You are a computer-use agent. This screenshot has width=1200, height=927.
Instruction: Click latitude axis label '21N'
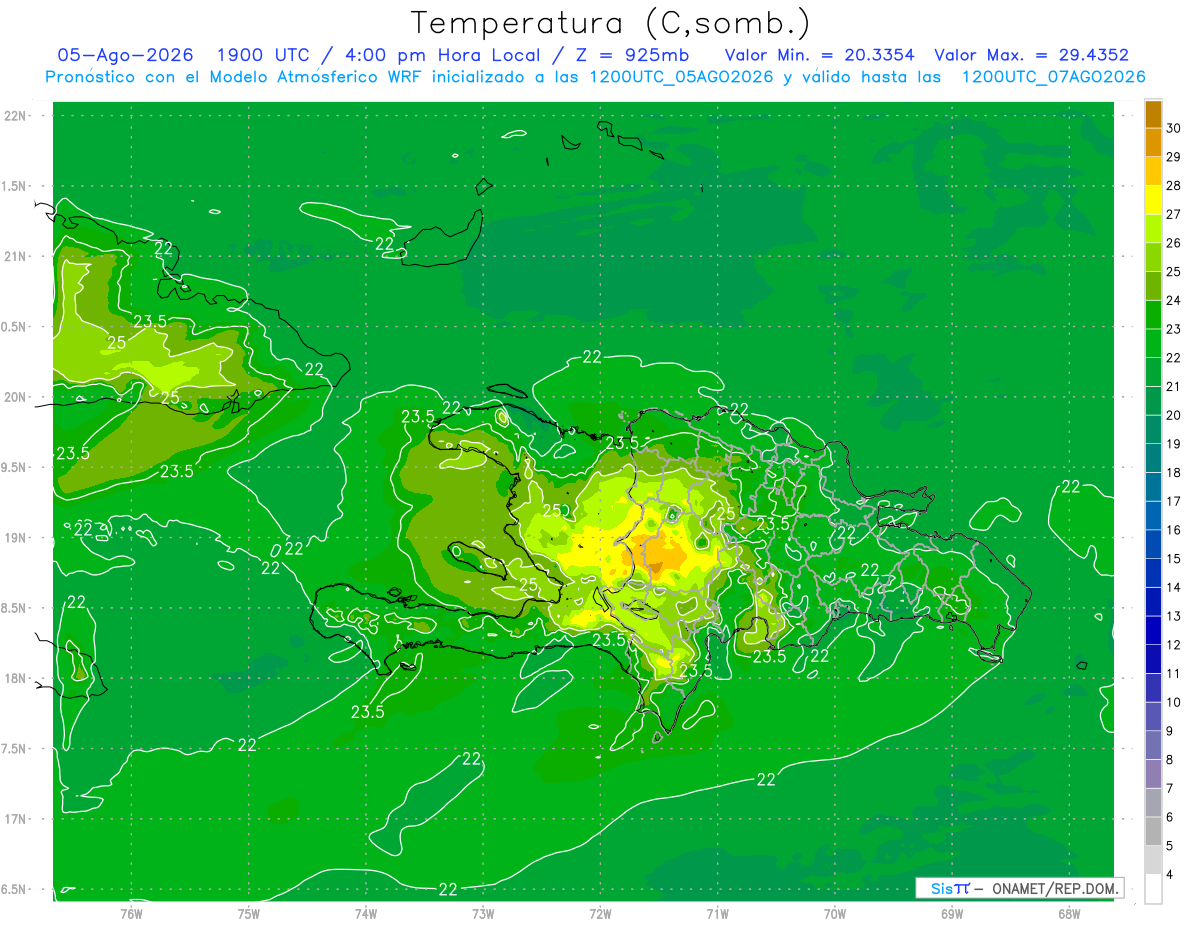pos(17,257)
